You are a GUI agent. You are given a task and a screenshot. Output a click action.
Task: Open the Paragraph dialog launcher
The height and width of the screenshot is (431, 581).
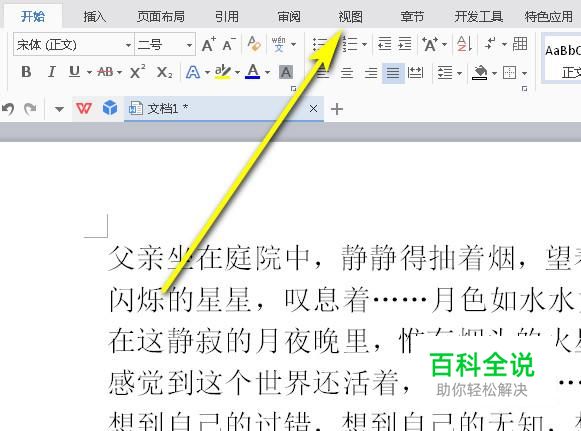524,89
